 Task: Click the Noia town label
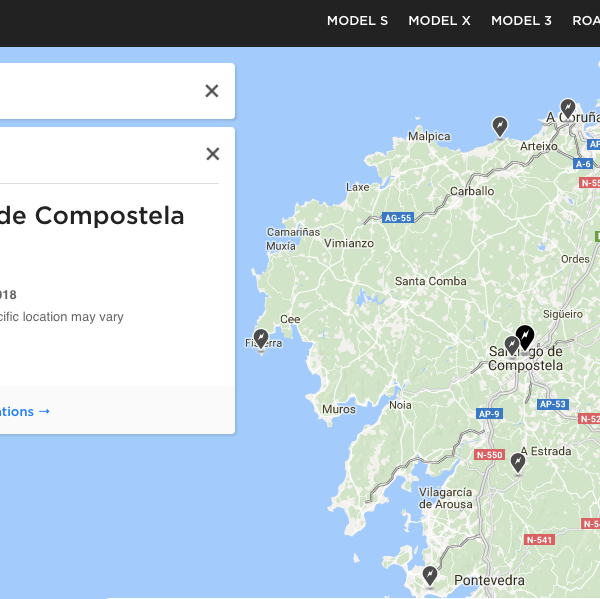[x=400, y=405]
